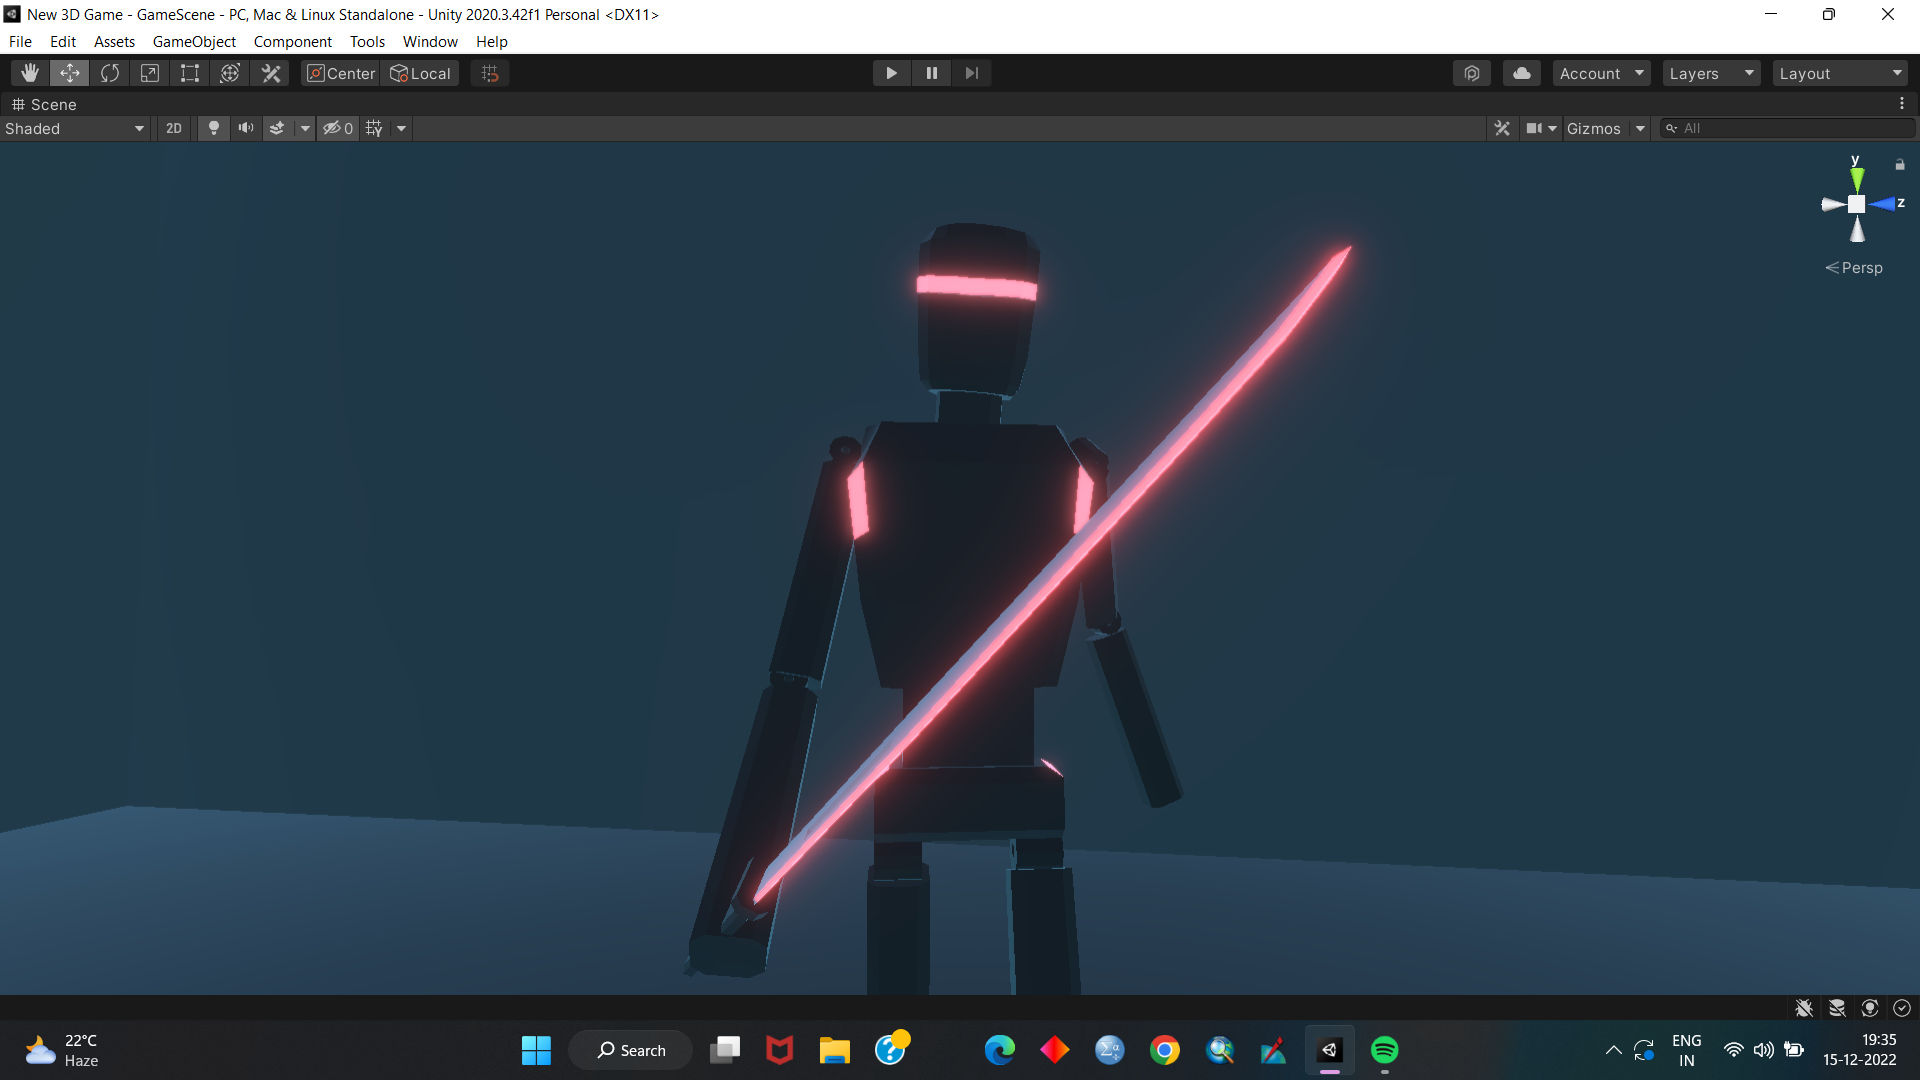This screenshot has height=1080, width=1920.
Task: Click the scene search field
Action: 1790,128
